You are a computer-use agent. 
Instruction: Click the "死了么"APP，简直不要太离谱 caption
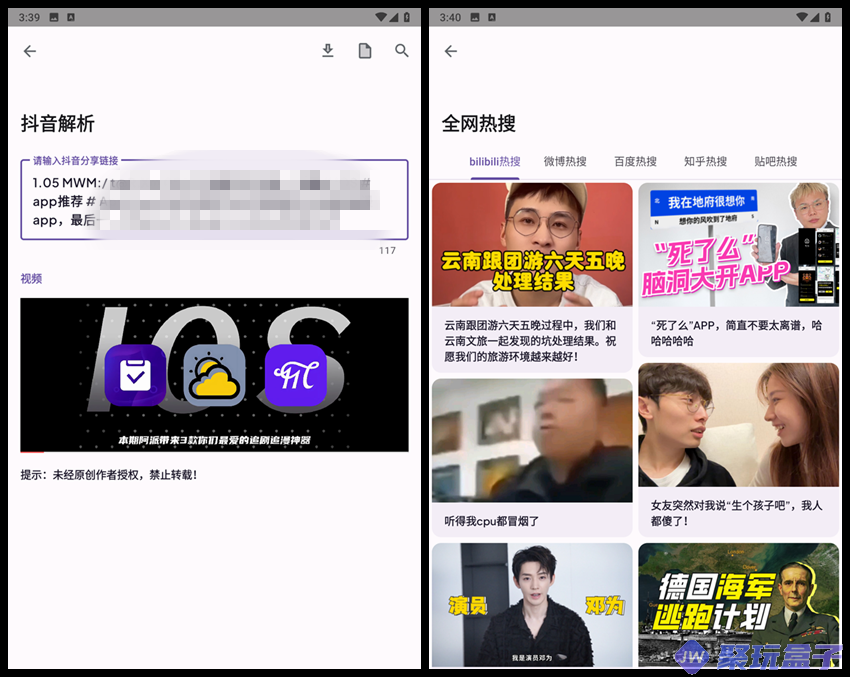click(736, 333)
